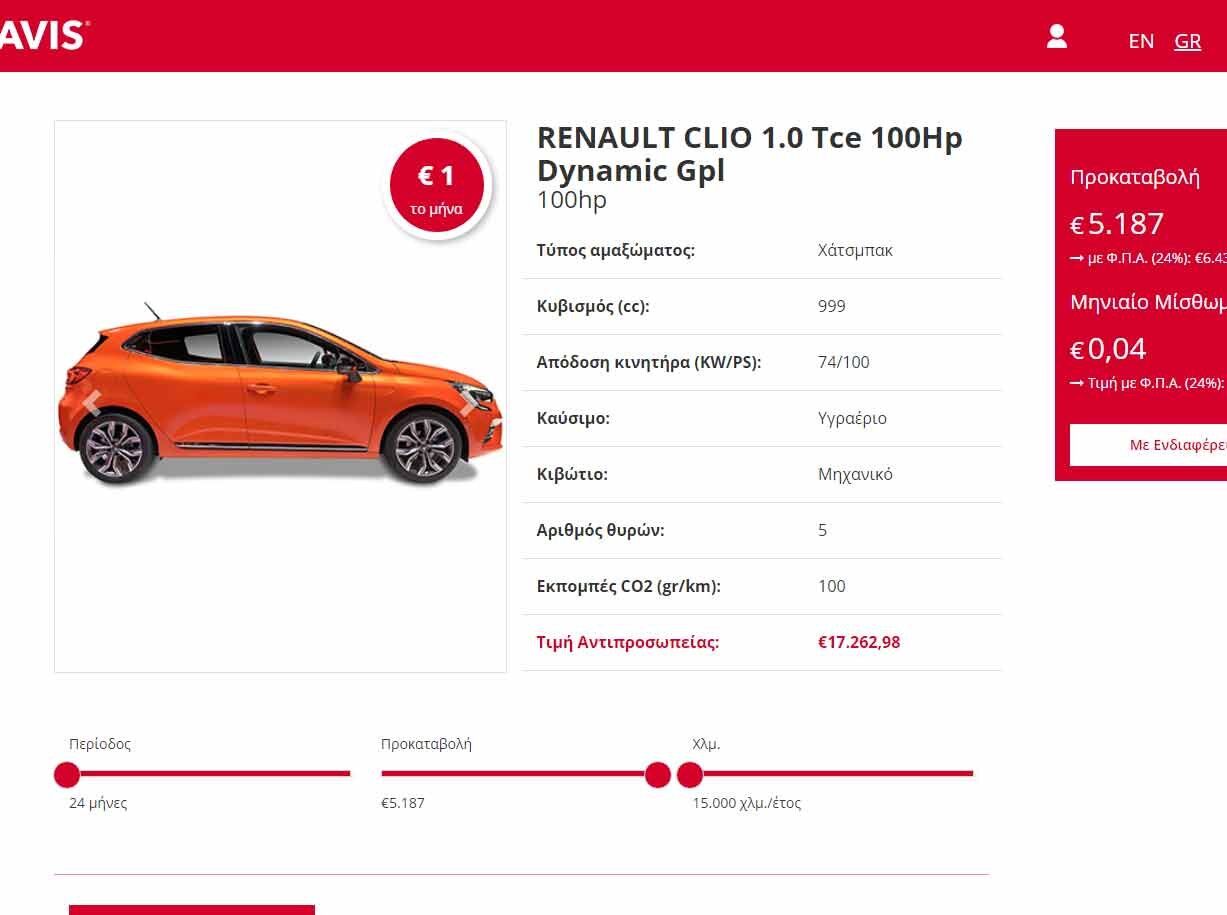Switch language to GR

coord(1188,41)
